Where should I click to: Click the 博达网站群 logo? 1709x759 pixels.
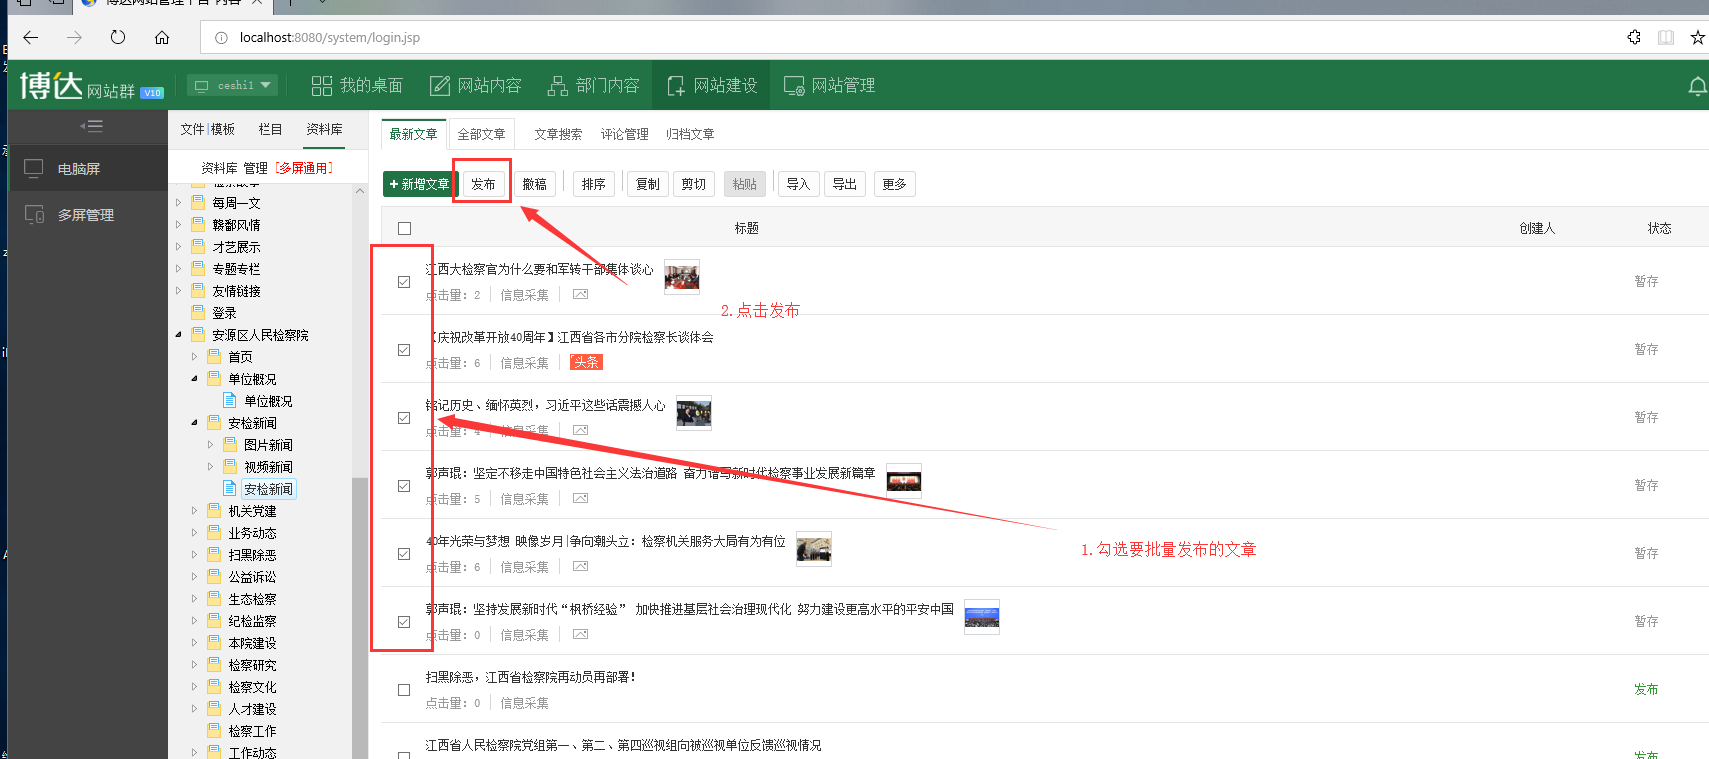[x=91, y=86]
